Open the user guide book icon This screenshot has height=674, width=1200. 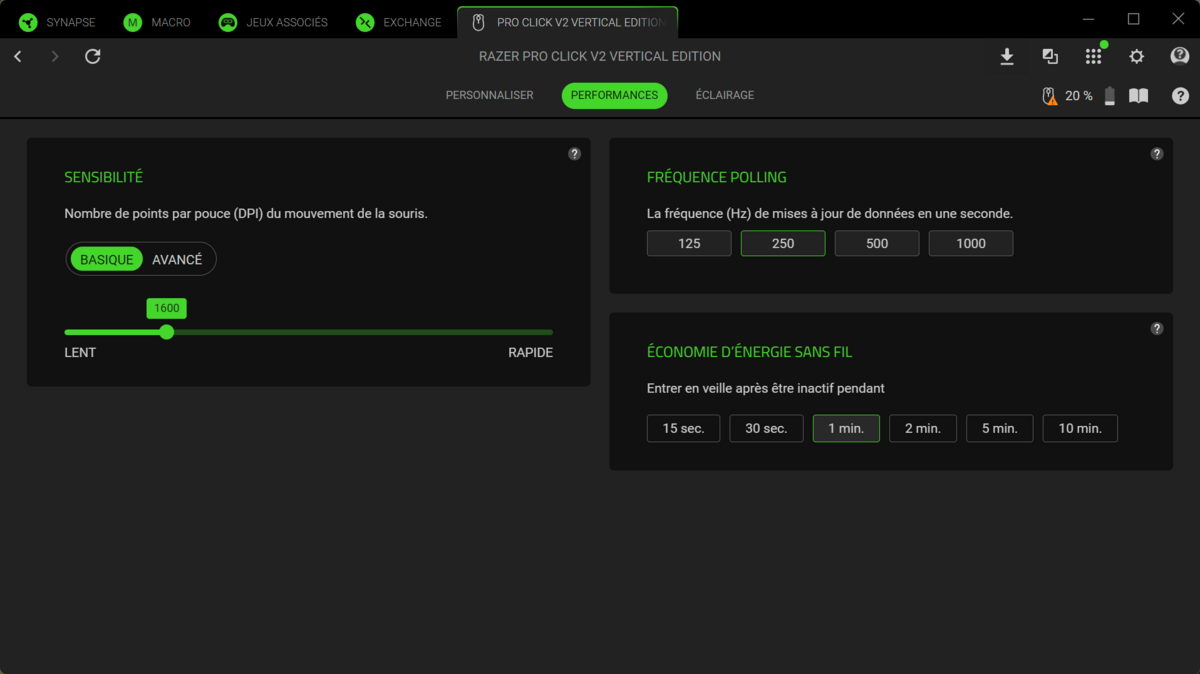1138,96
